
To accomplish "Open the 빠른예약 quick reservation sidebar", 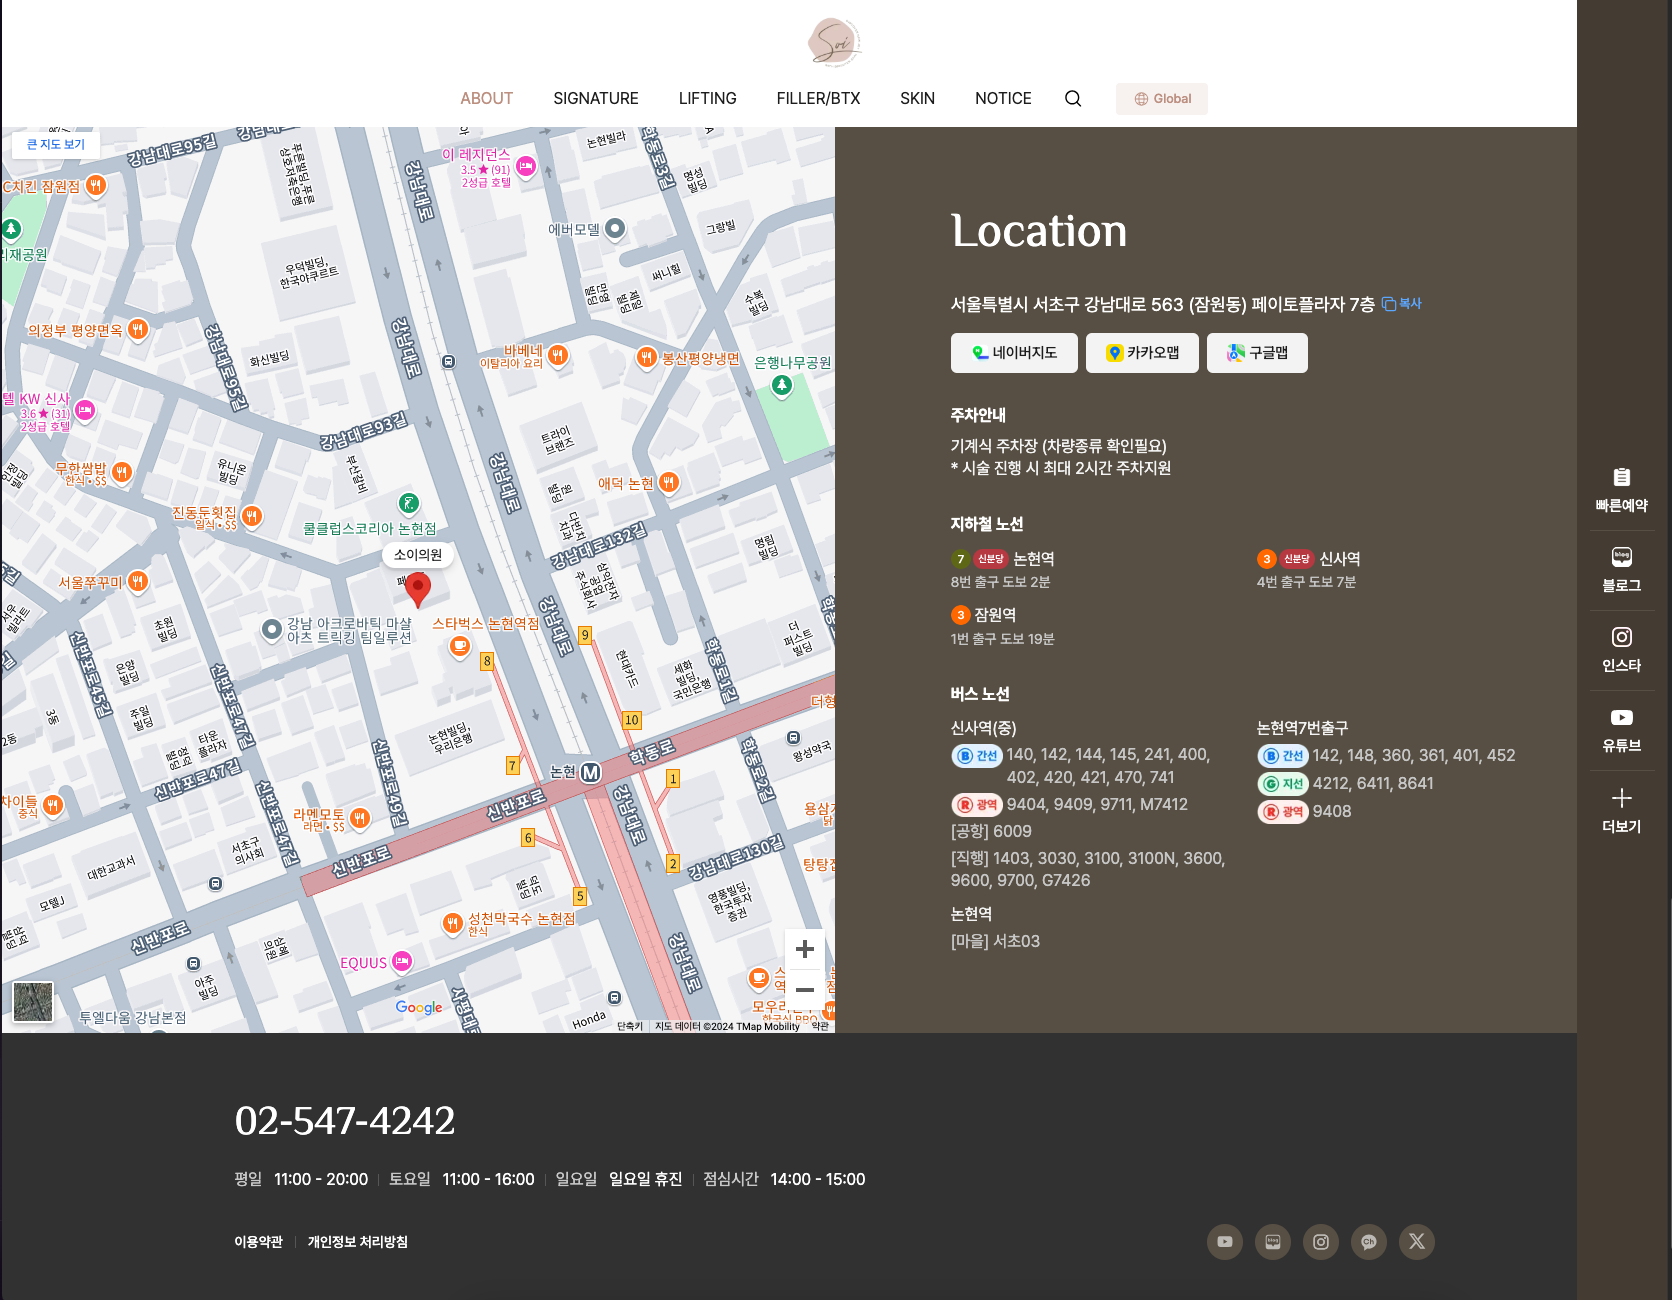I will [x=1621, y=490].
